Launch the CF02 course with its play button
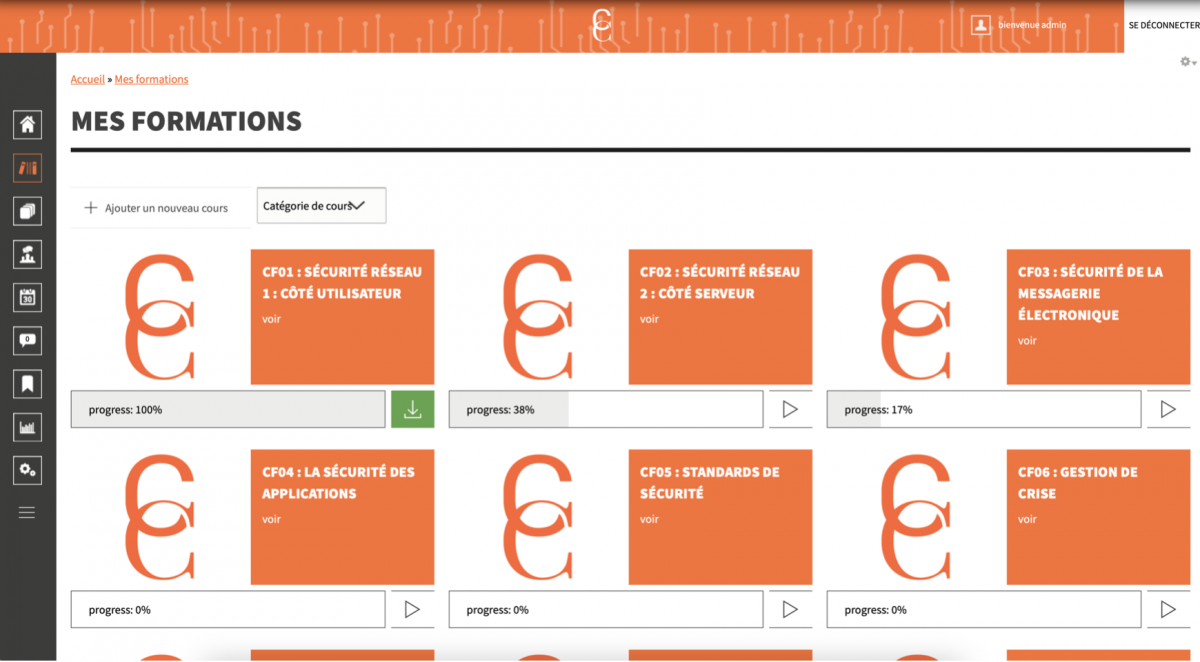Image resolution: width=1200 pixels, height=662 pixels. coord(790,409)
